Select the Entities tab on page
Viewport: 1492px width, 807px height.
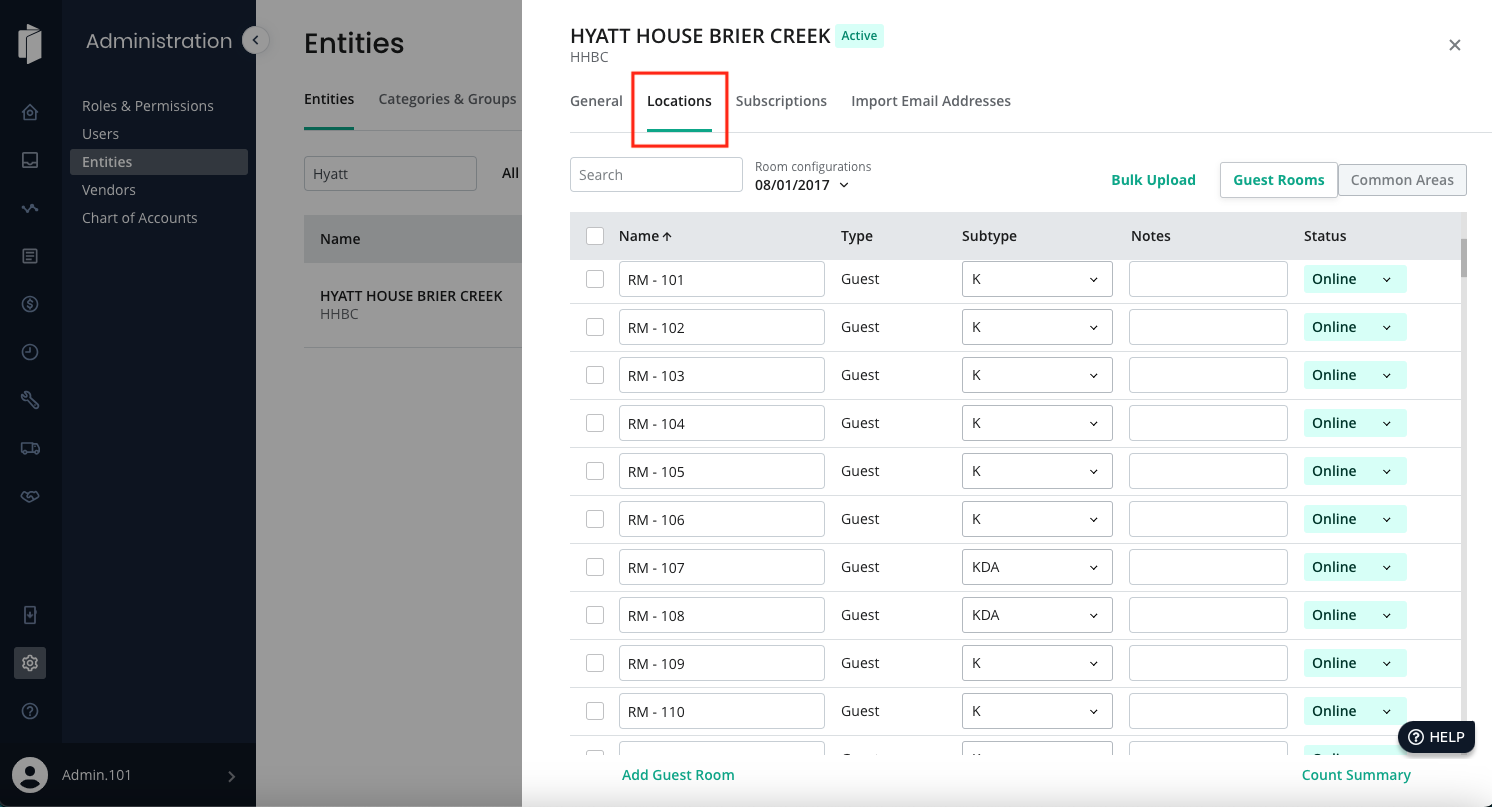(329, 99)
